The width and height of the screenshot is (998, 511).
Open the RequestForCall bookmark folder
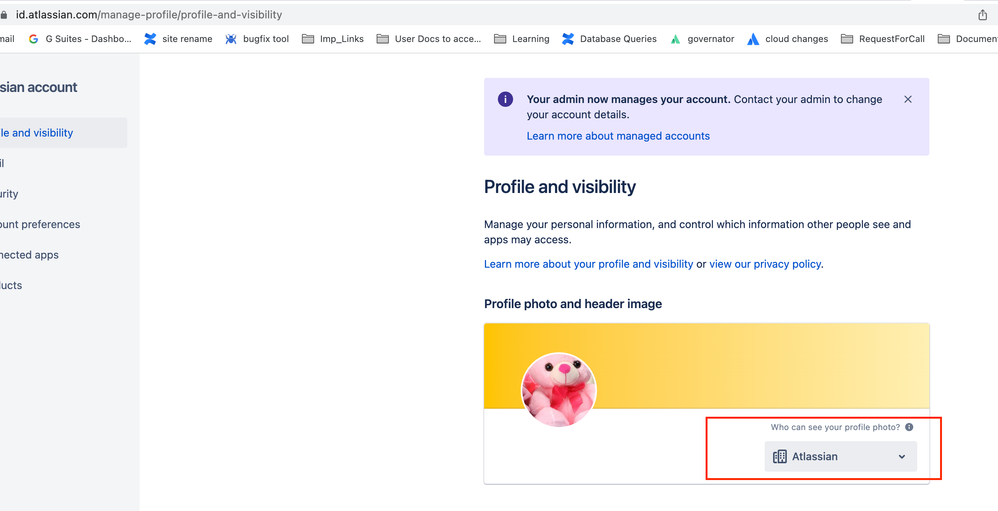coord(883,39)
